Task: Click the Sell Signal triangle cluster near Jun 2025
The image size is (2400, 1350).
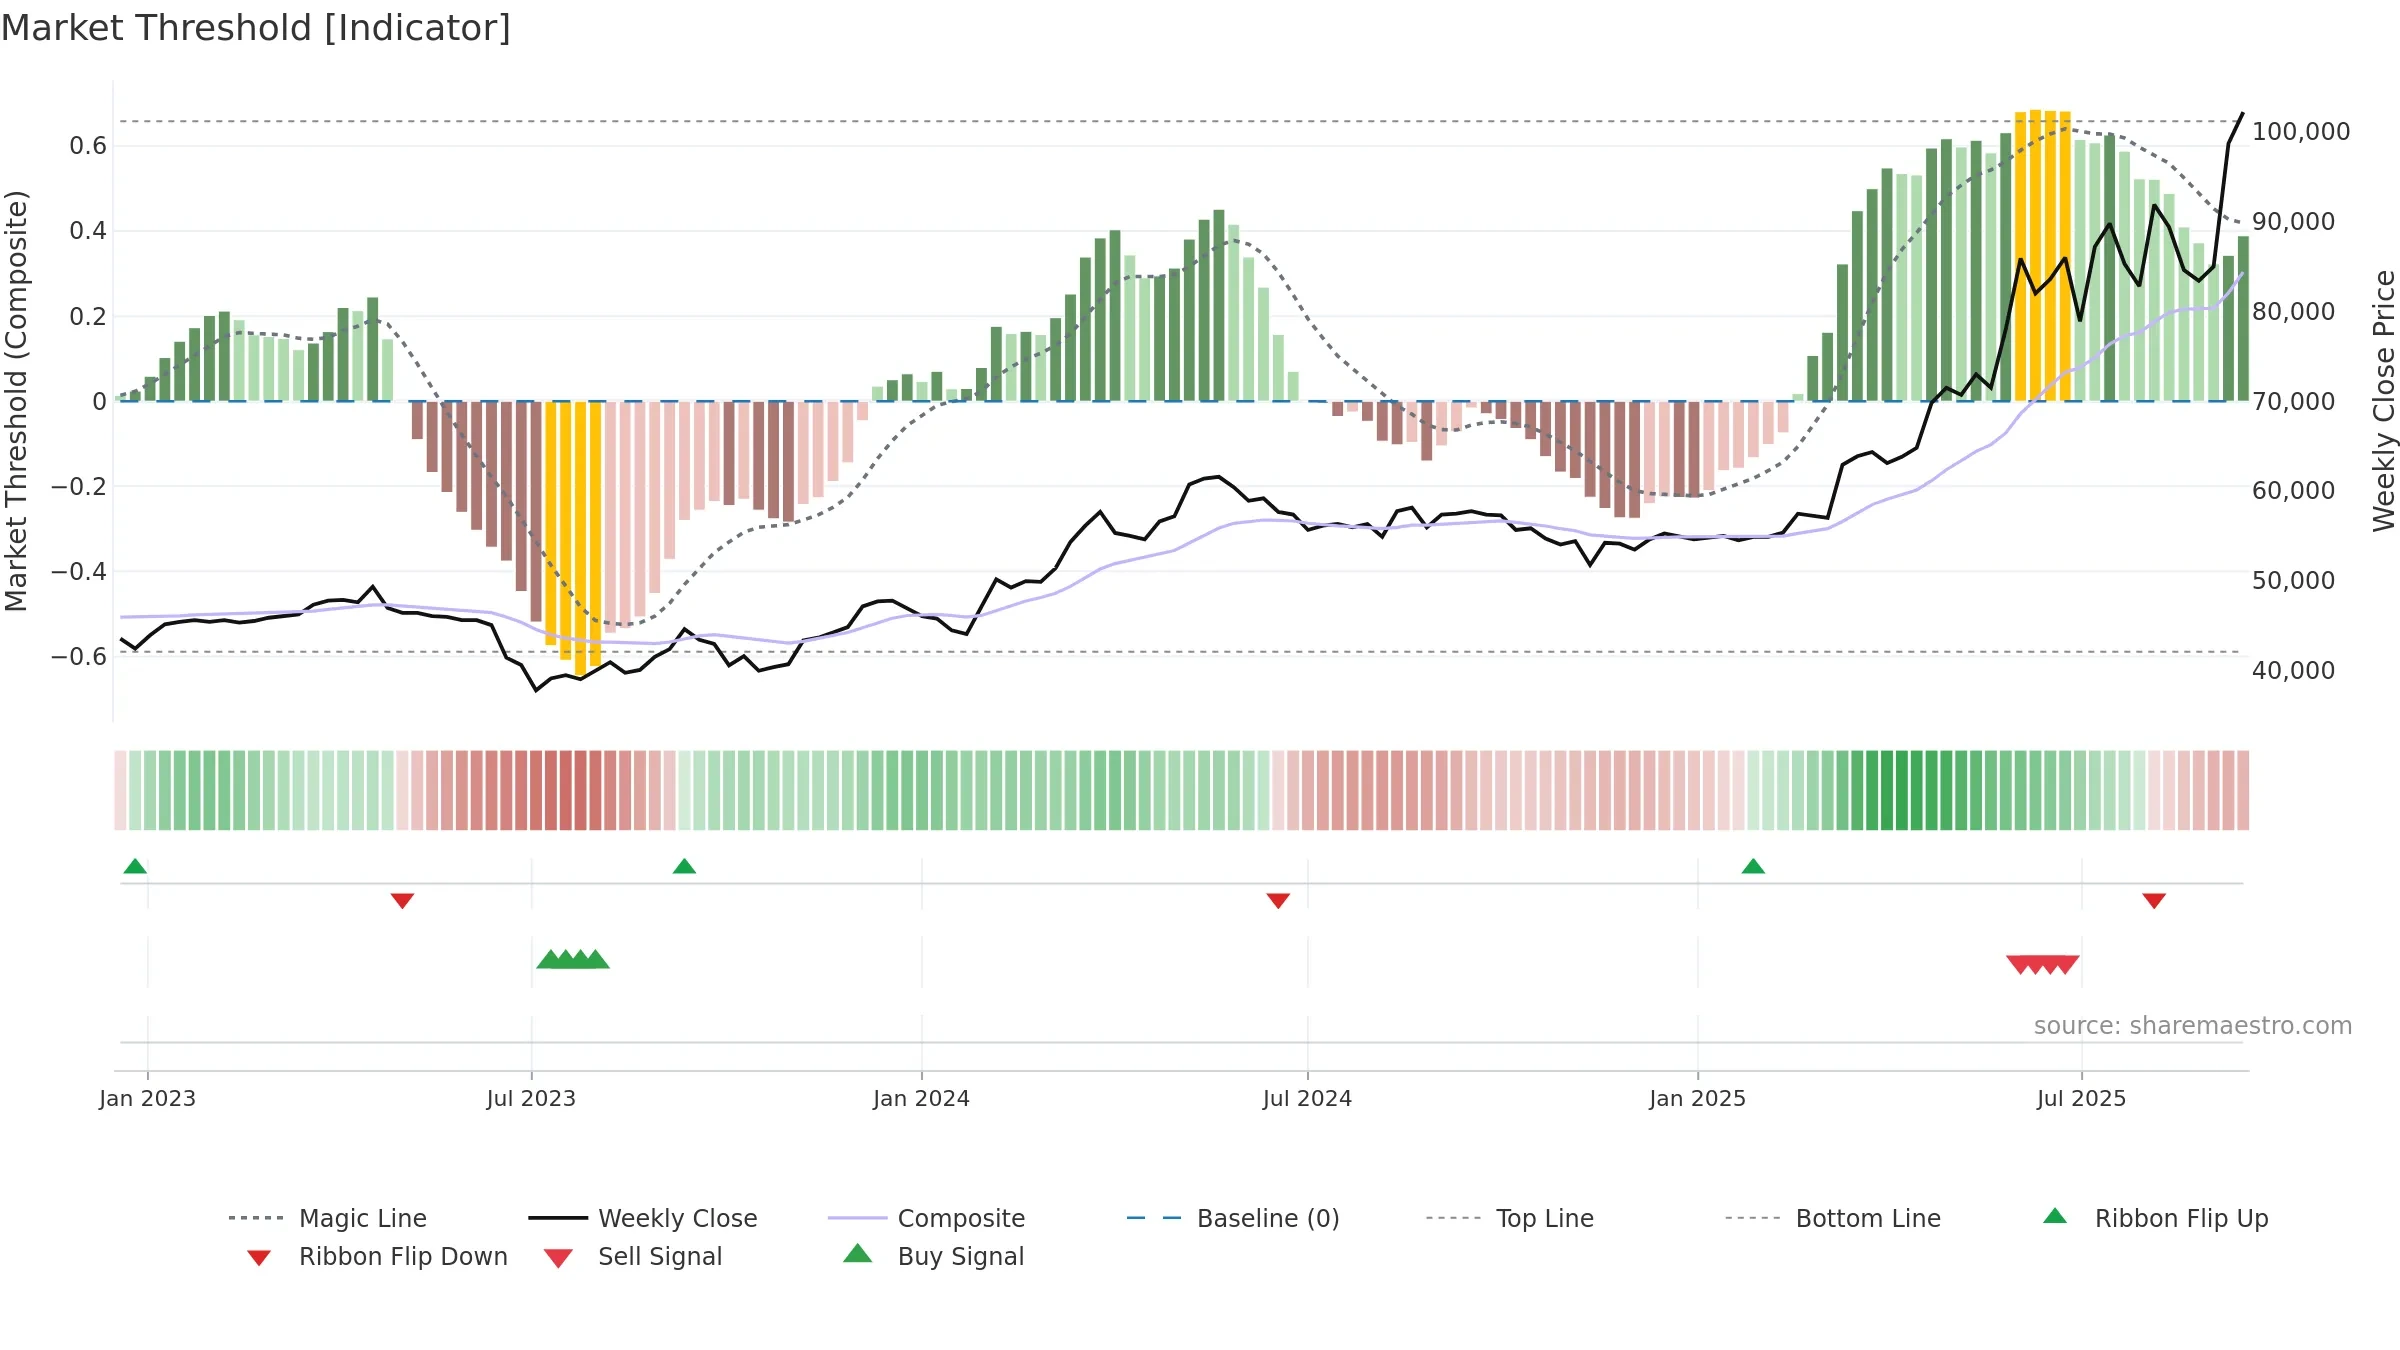Action: pos(2043,965)
